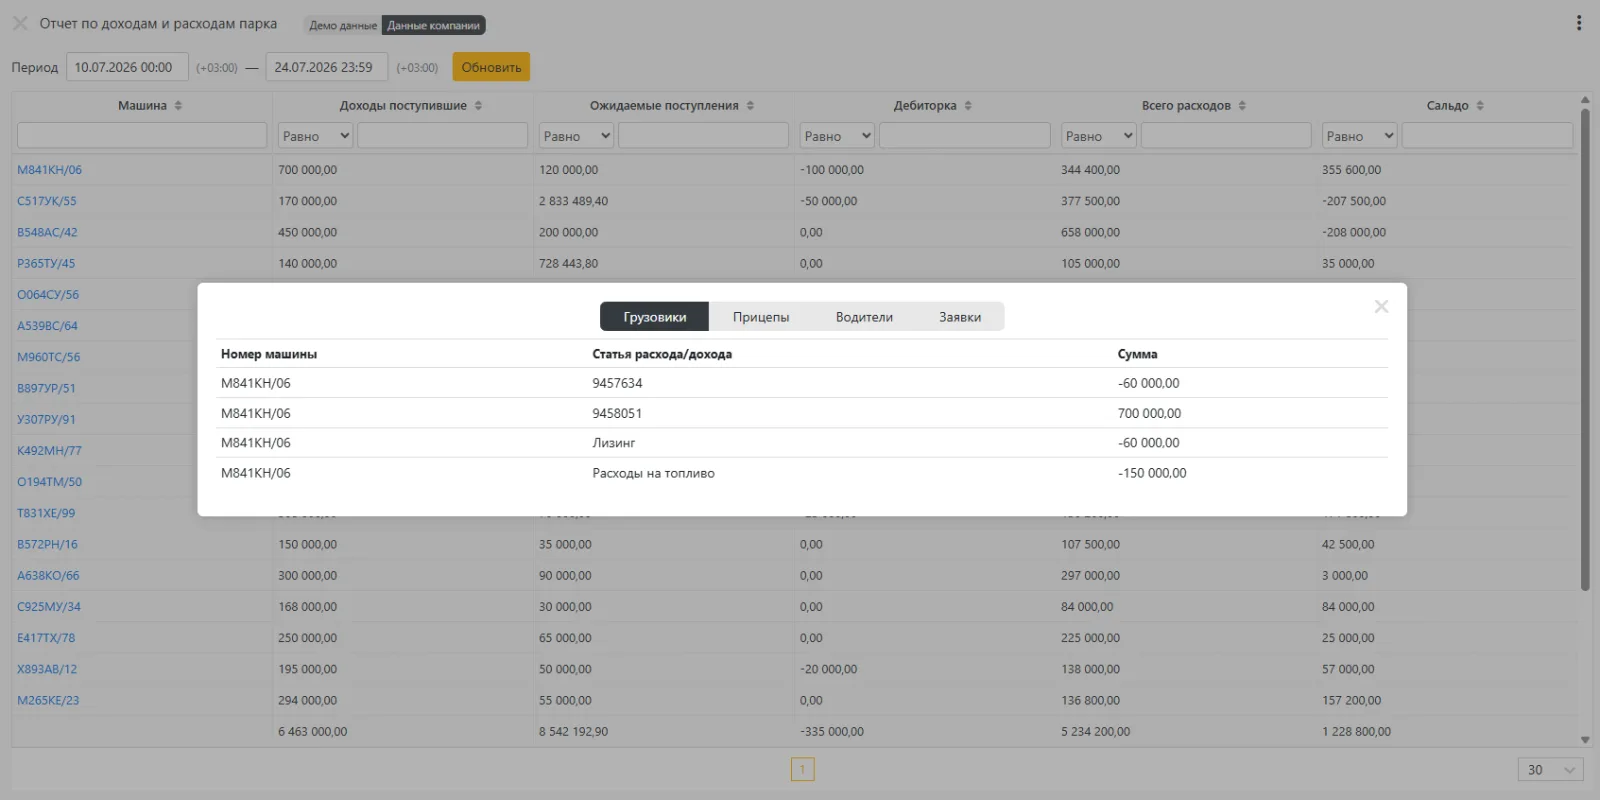The width and height of the screenshot is (1600, 800).
Task: Switch to the Заявки tab
Action: click(x=960, y=317)
